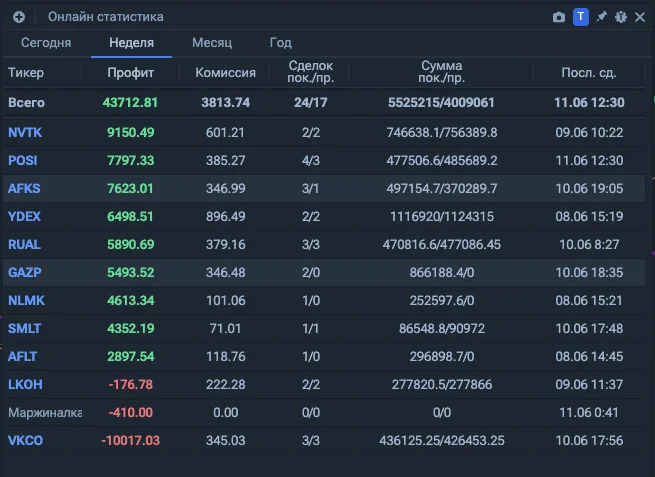This screenshot has width=655, height=477.
Task: Select the Всего total row label
Action: [26, 103]
